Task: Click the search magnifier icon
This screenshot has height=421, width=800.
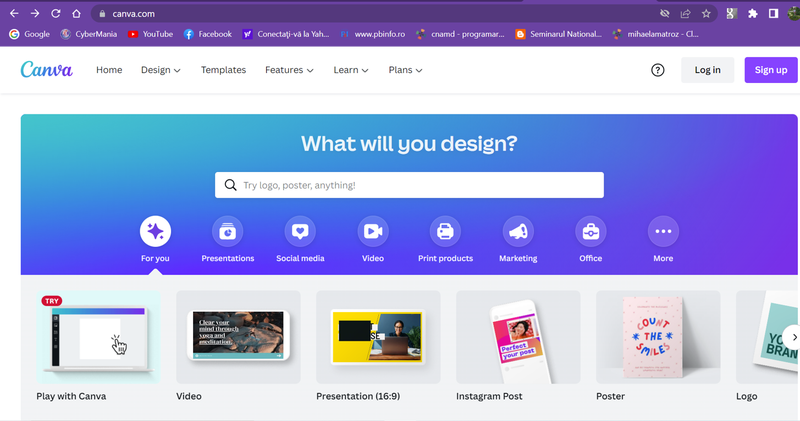Action: [231, 185]
